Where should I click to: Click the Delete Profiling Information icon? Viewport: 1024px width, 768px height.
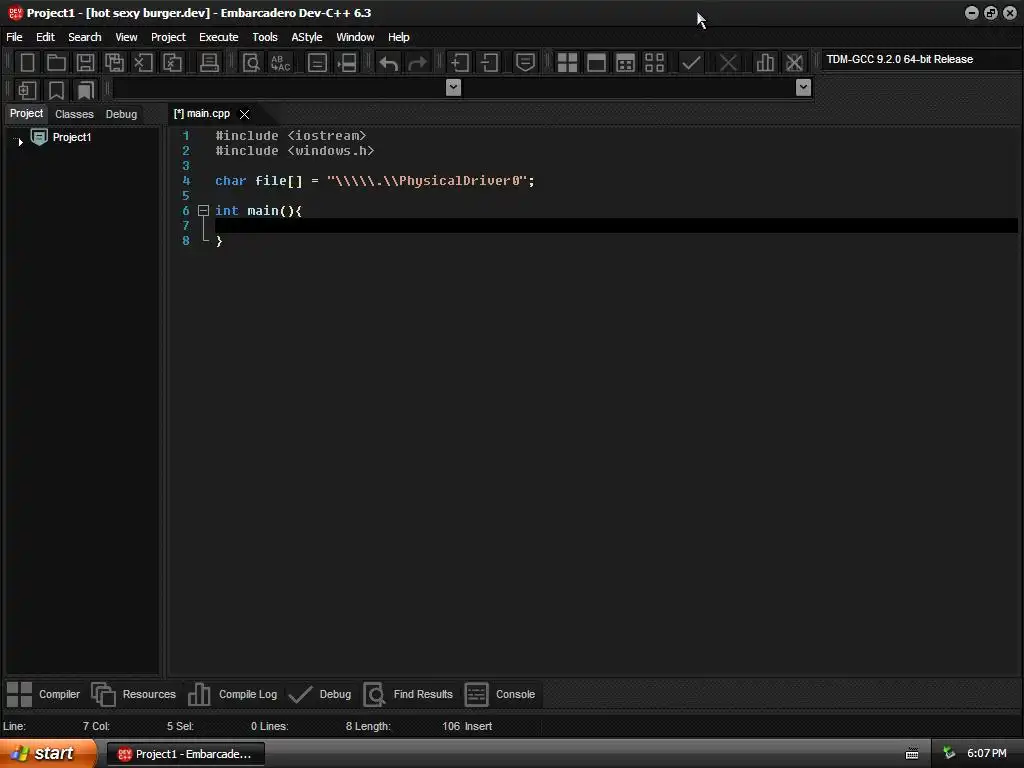click(794, 63)
